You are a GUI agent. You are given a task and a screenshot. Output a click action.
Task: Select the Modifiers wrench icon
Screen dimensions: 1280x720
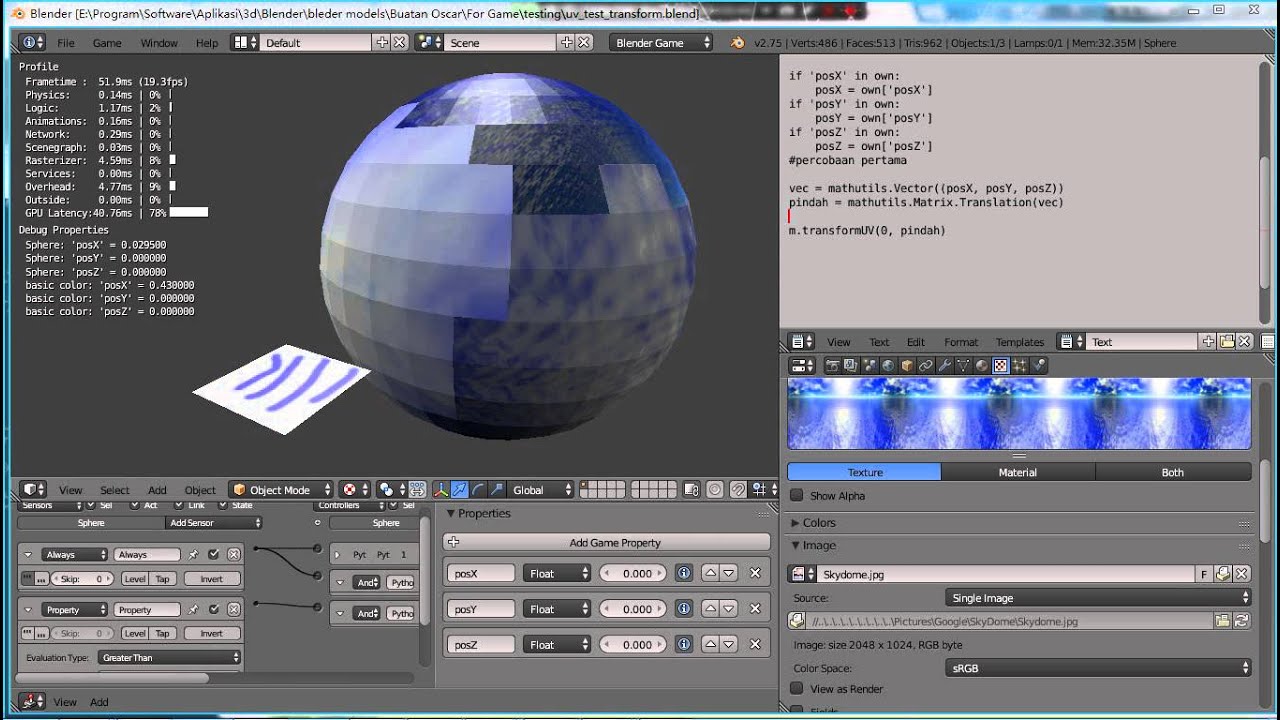[x=944, y=366]
